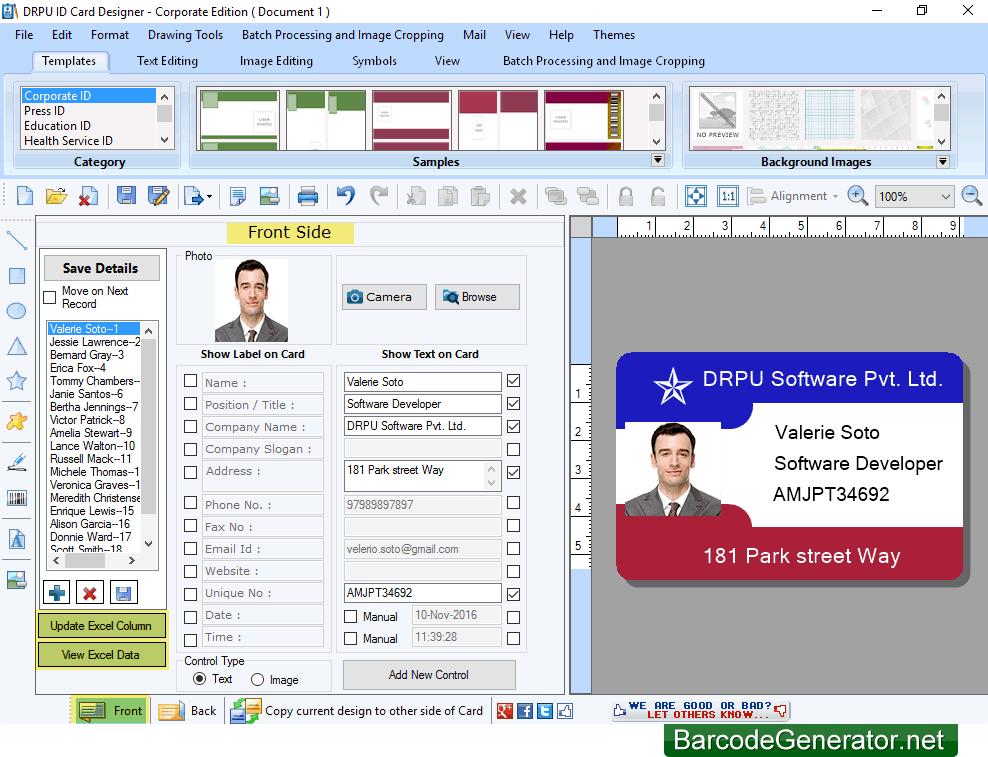The image size is (988, 757).
Task: Delete the selected item with the X toolbar icon
Action: [518, 196]
